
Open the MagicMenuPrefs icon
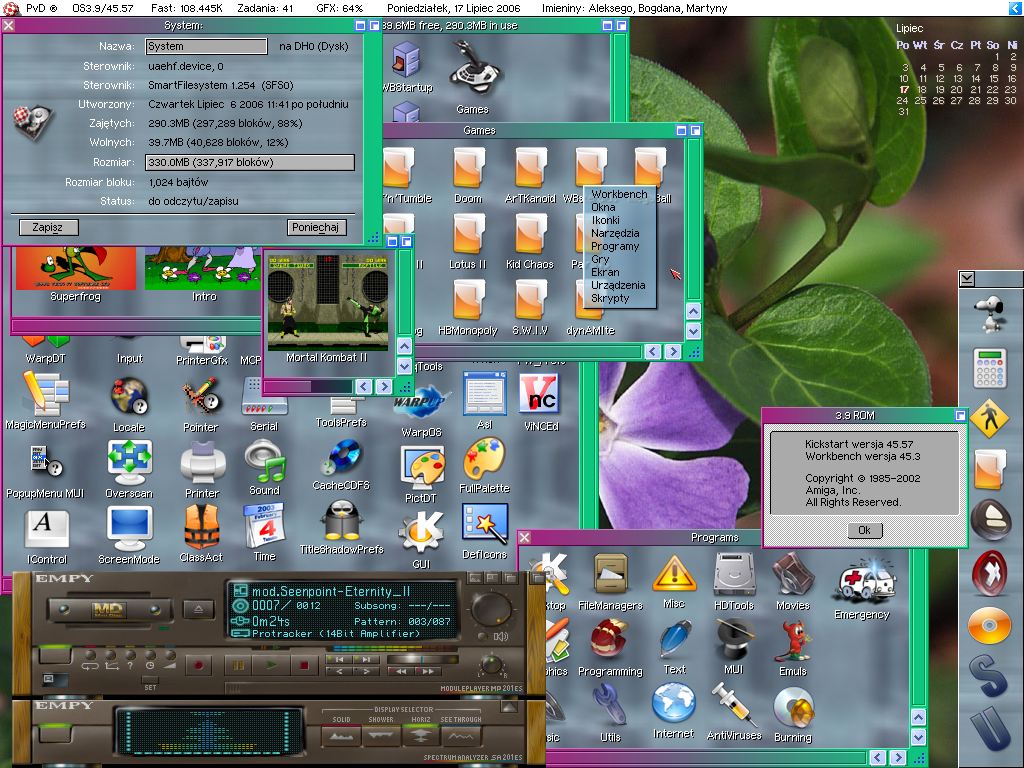coord(45,392)
